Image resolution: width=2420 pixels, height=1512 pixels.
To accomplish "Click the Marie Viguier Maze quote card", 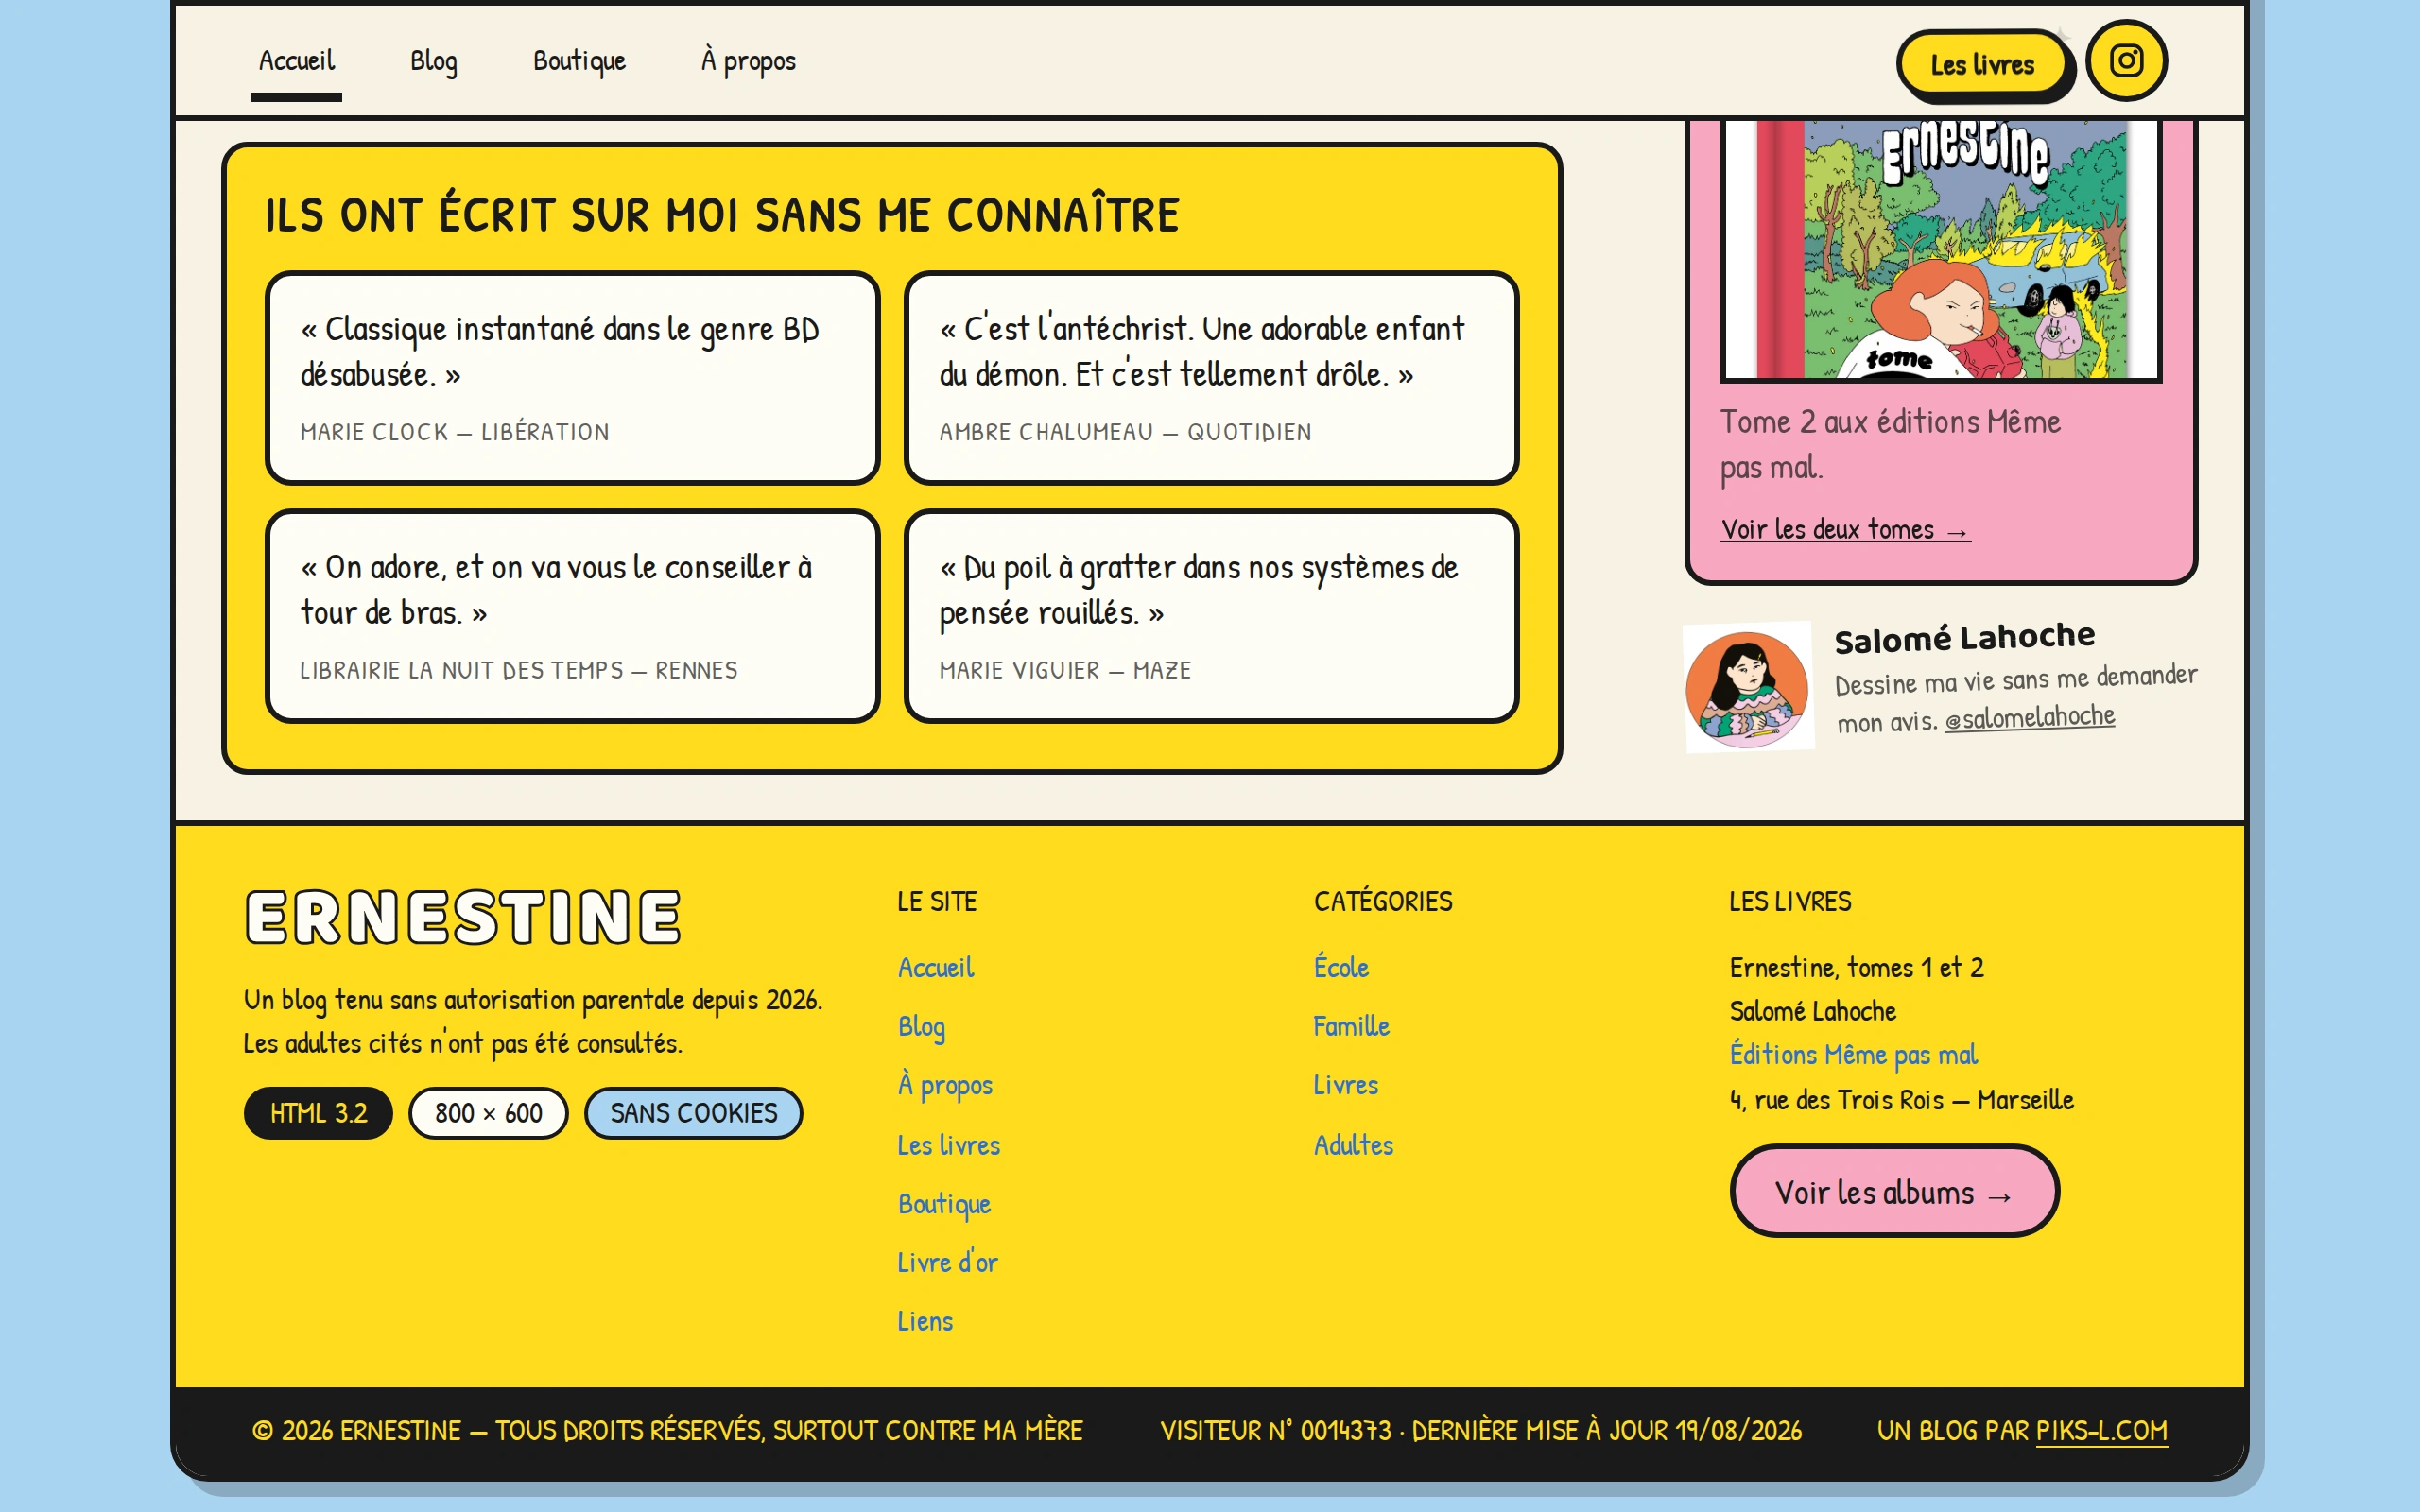I will click(x=1211, y=616).
